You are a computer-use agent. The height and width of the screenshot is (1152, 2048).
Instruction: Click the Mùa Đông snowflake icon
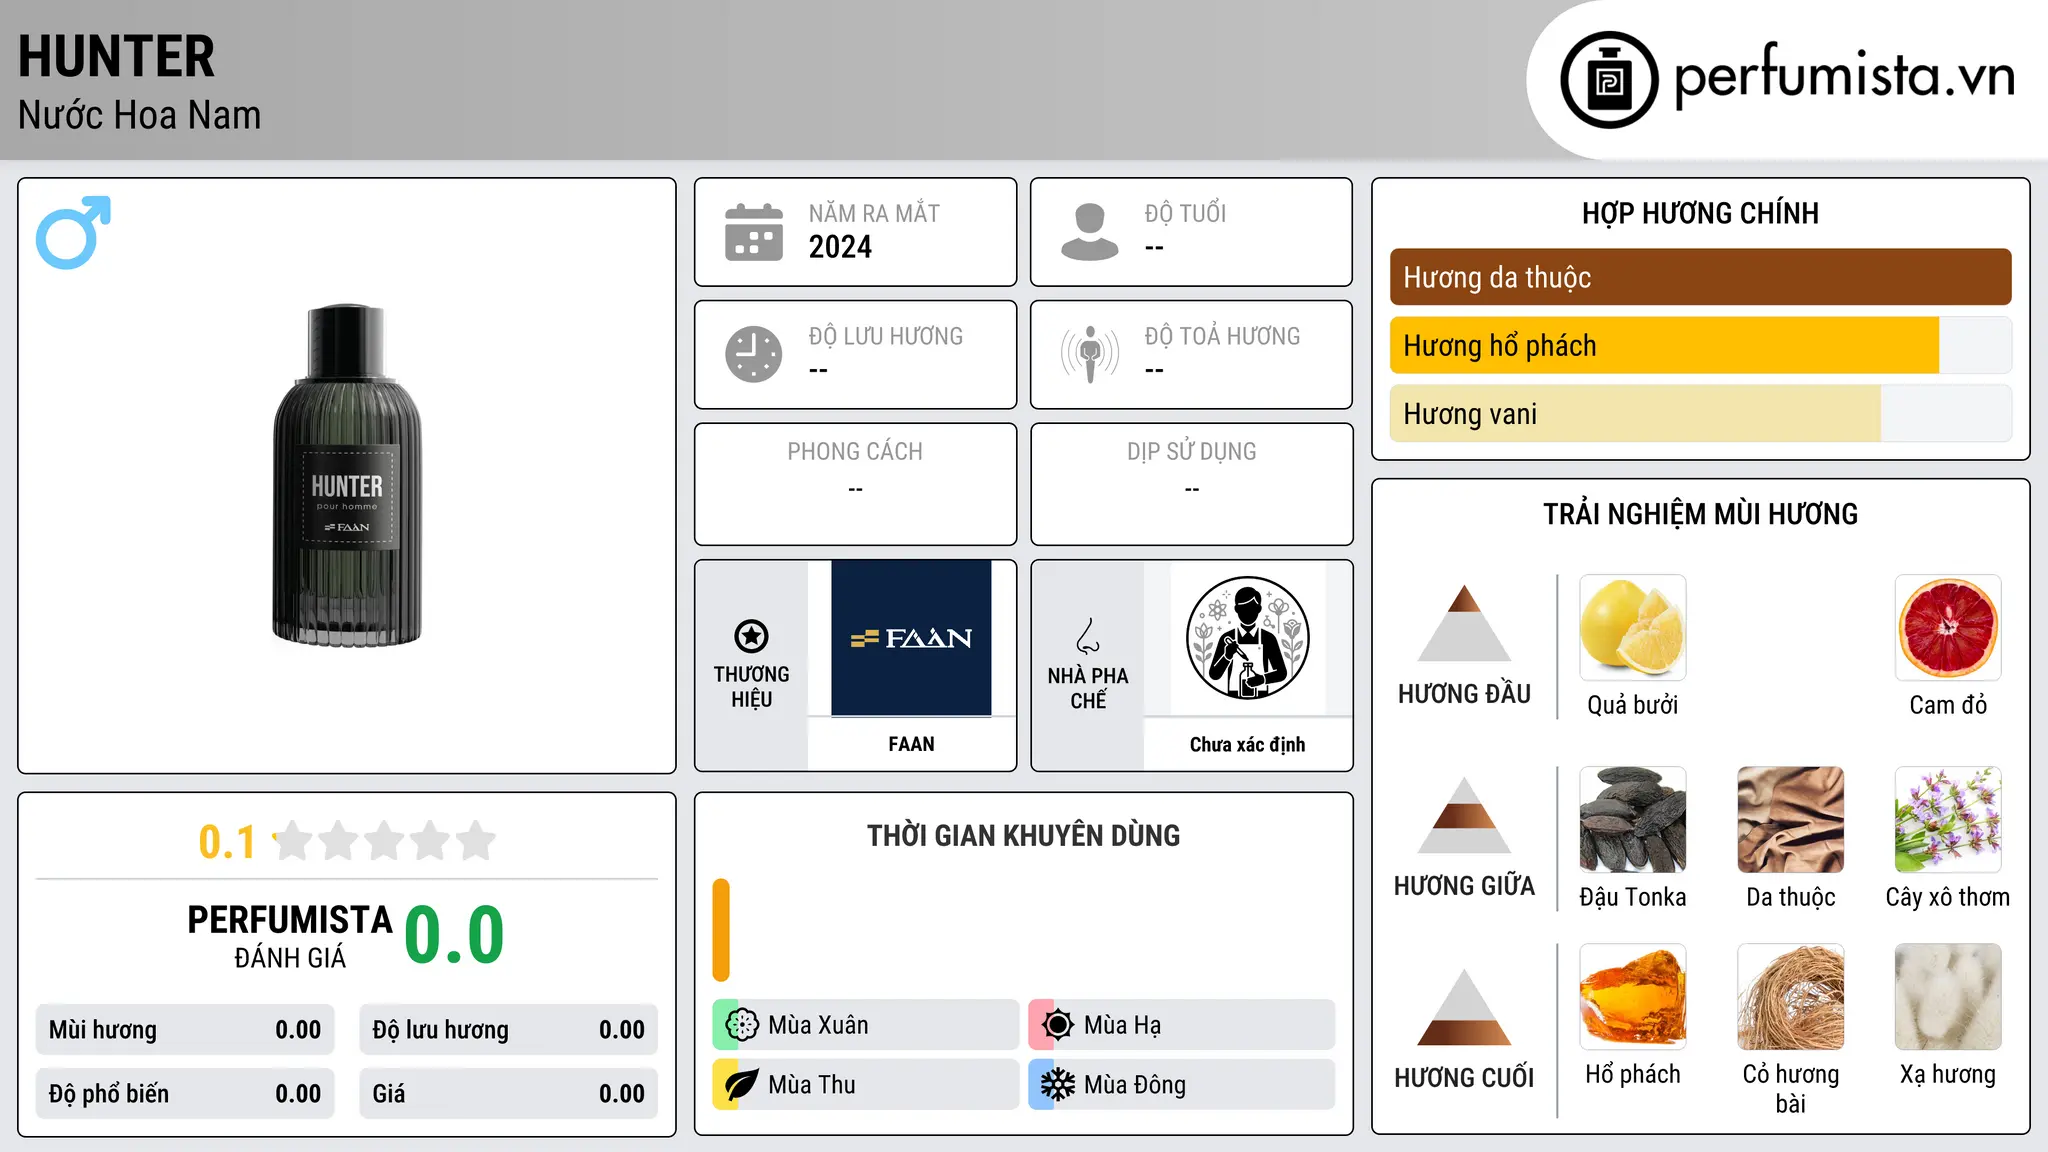pyautogui.click(x=1058, y=1085)
